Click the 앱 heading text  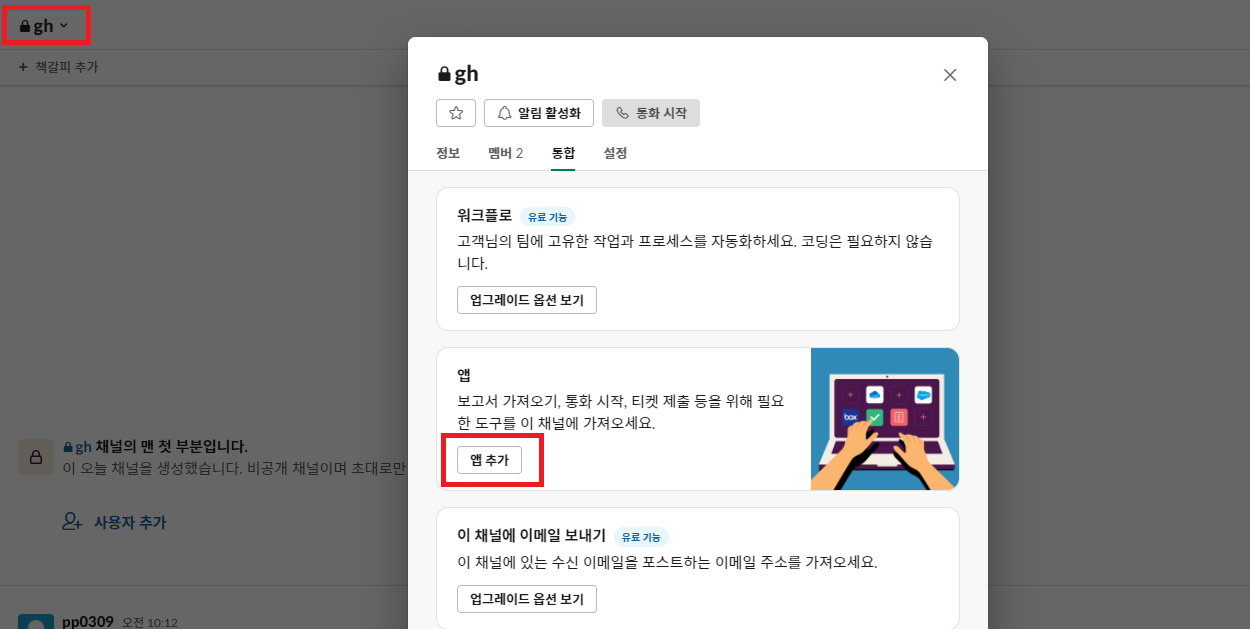click(464, 376)
